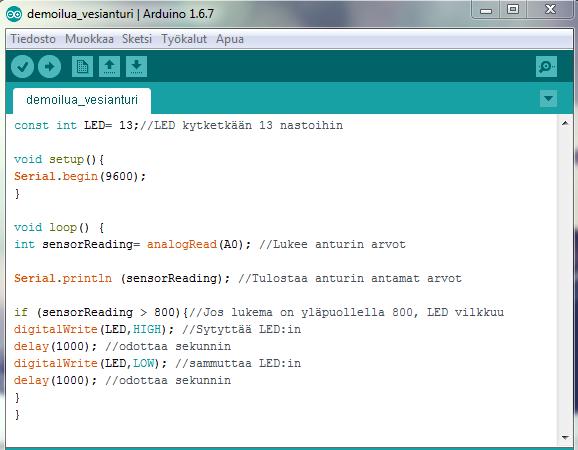
Task: Click on 'const int LED= 13;' line
Action: tap(77, 125)
